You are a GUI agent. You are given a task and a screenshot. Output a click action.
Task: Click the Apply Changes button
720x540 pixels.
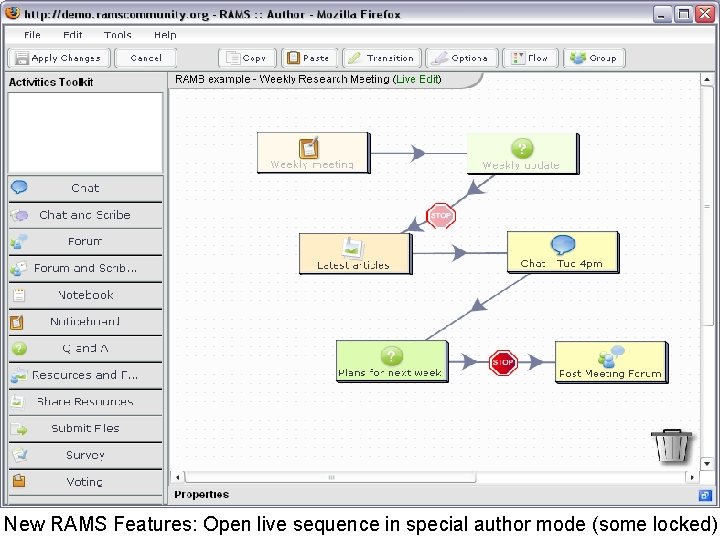(x=59, y=58)
